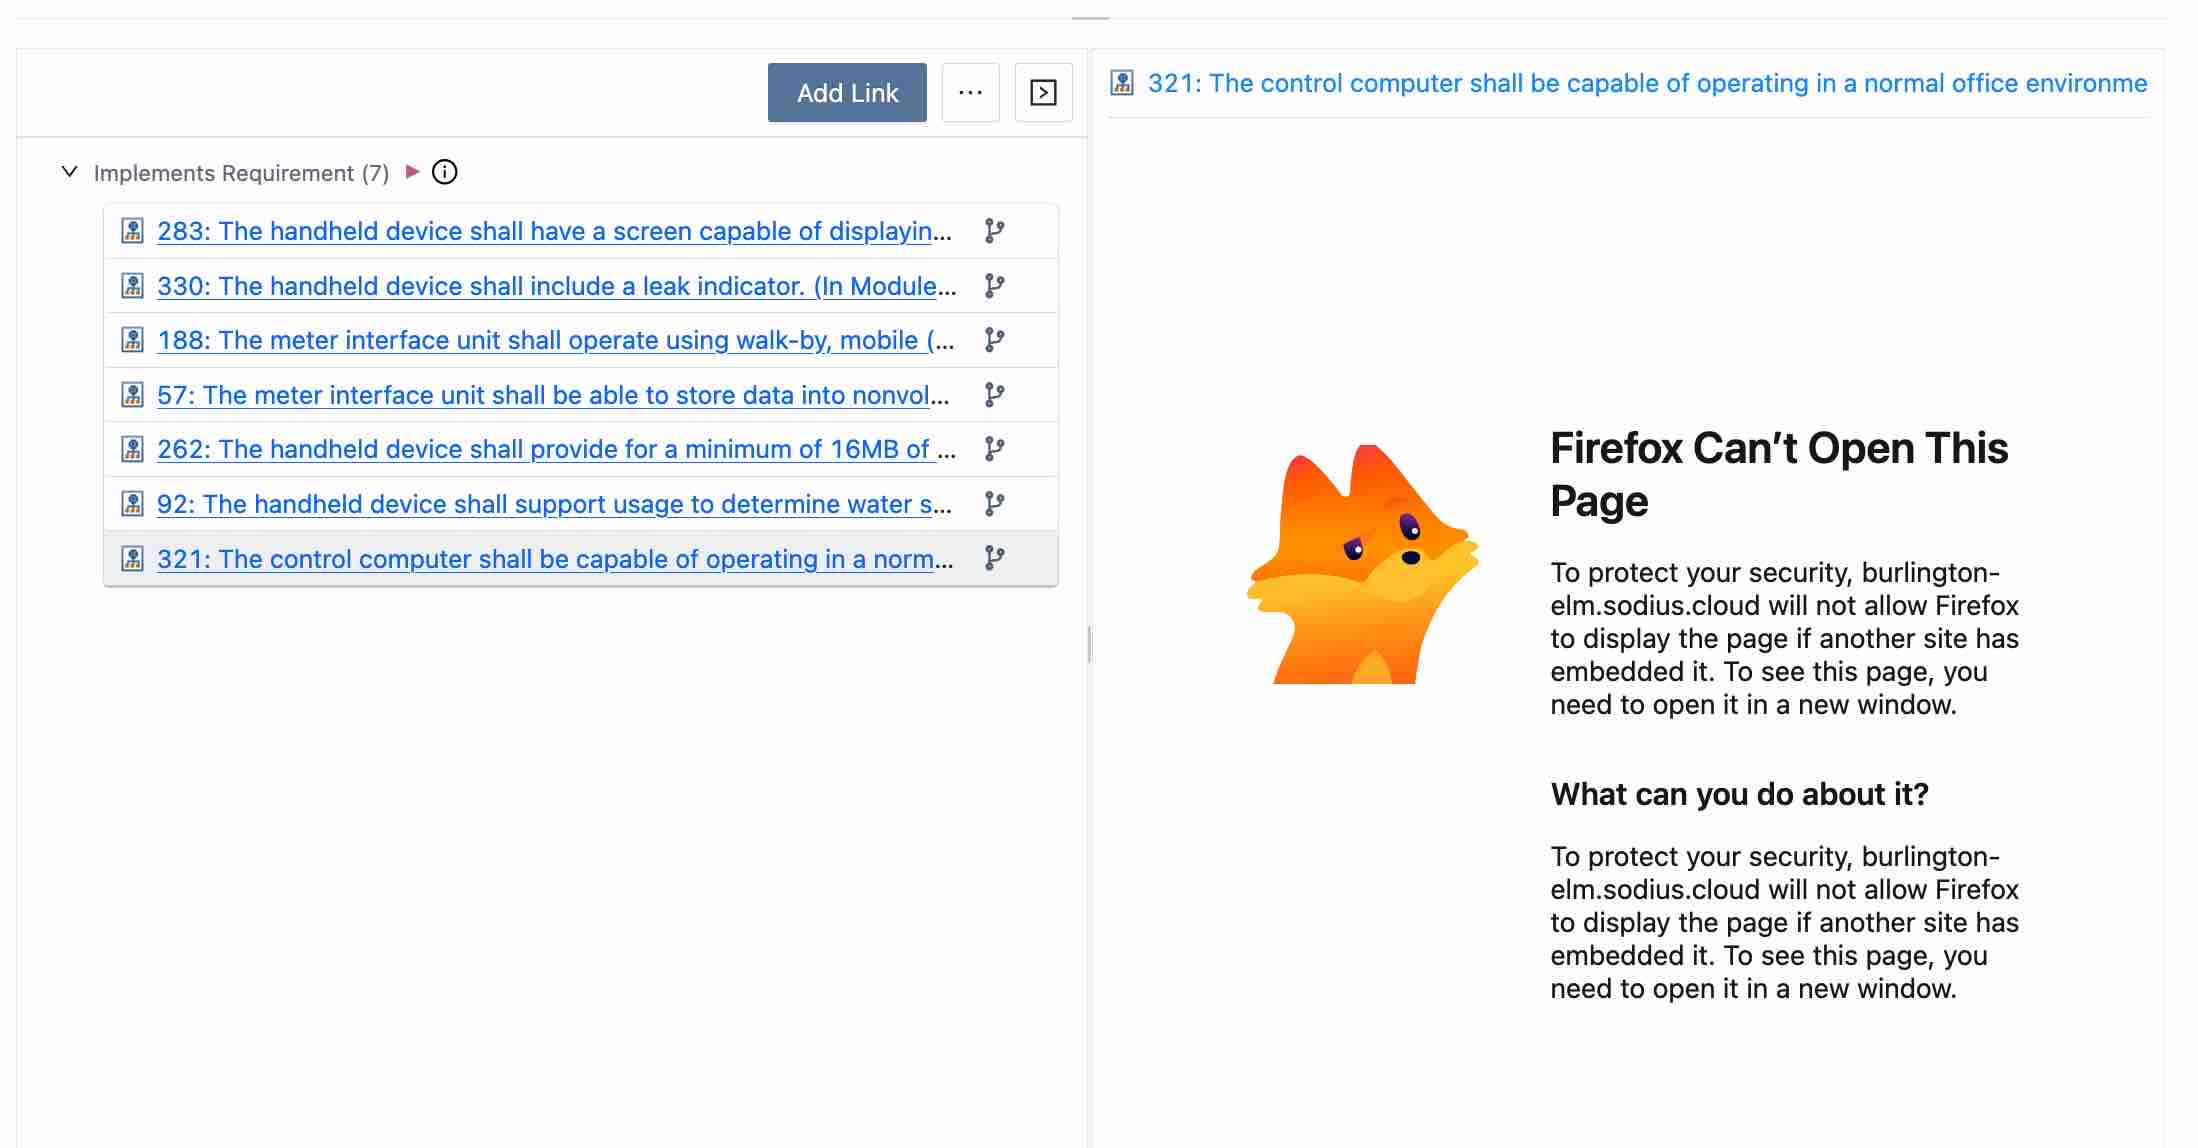2198x1148 pixels.
Task: Click requirement icon for item 321 row
Action: pyautogui.click(x=132, y=559)
